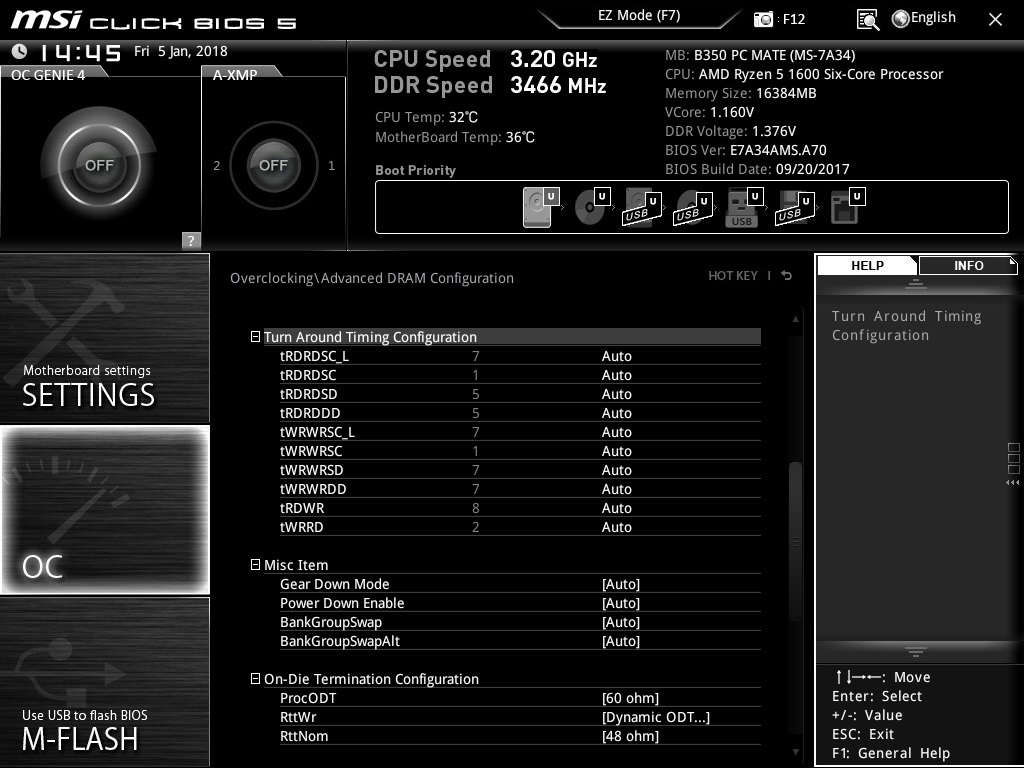This screenshot has width=1024, height=768.
Task: Select the USB key boot device icon
Action: 742,207
